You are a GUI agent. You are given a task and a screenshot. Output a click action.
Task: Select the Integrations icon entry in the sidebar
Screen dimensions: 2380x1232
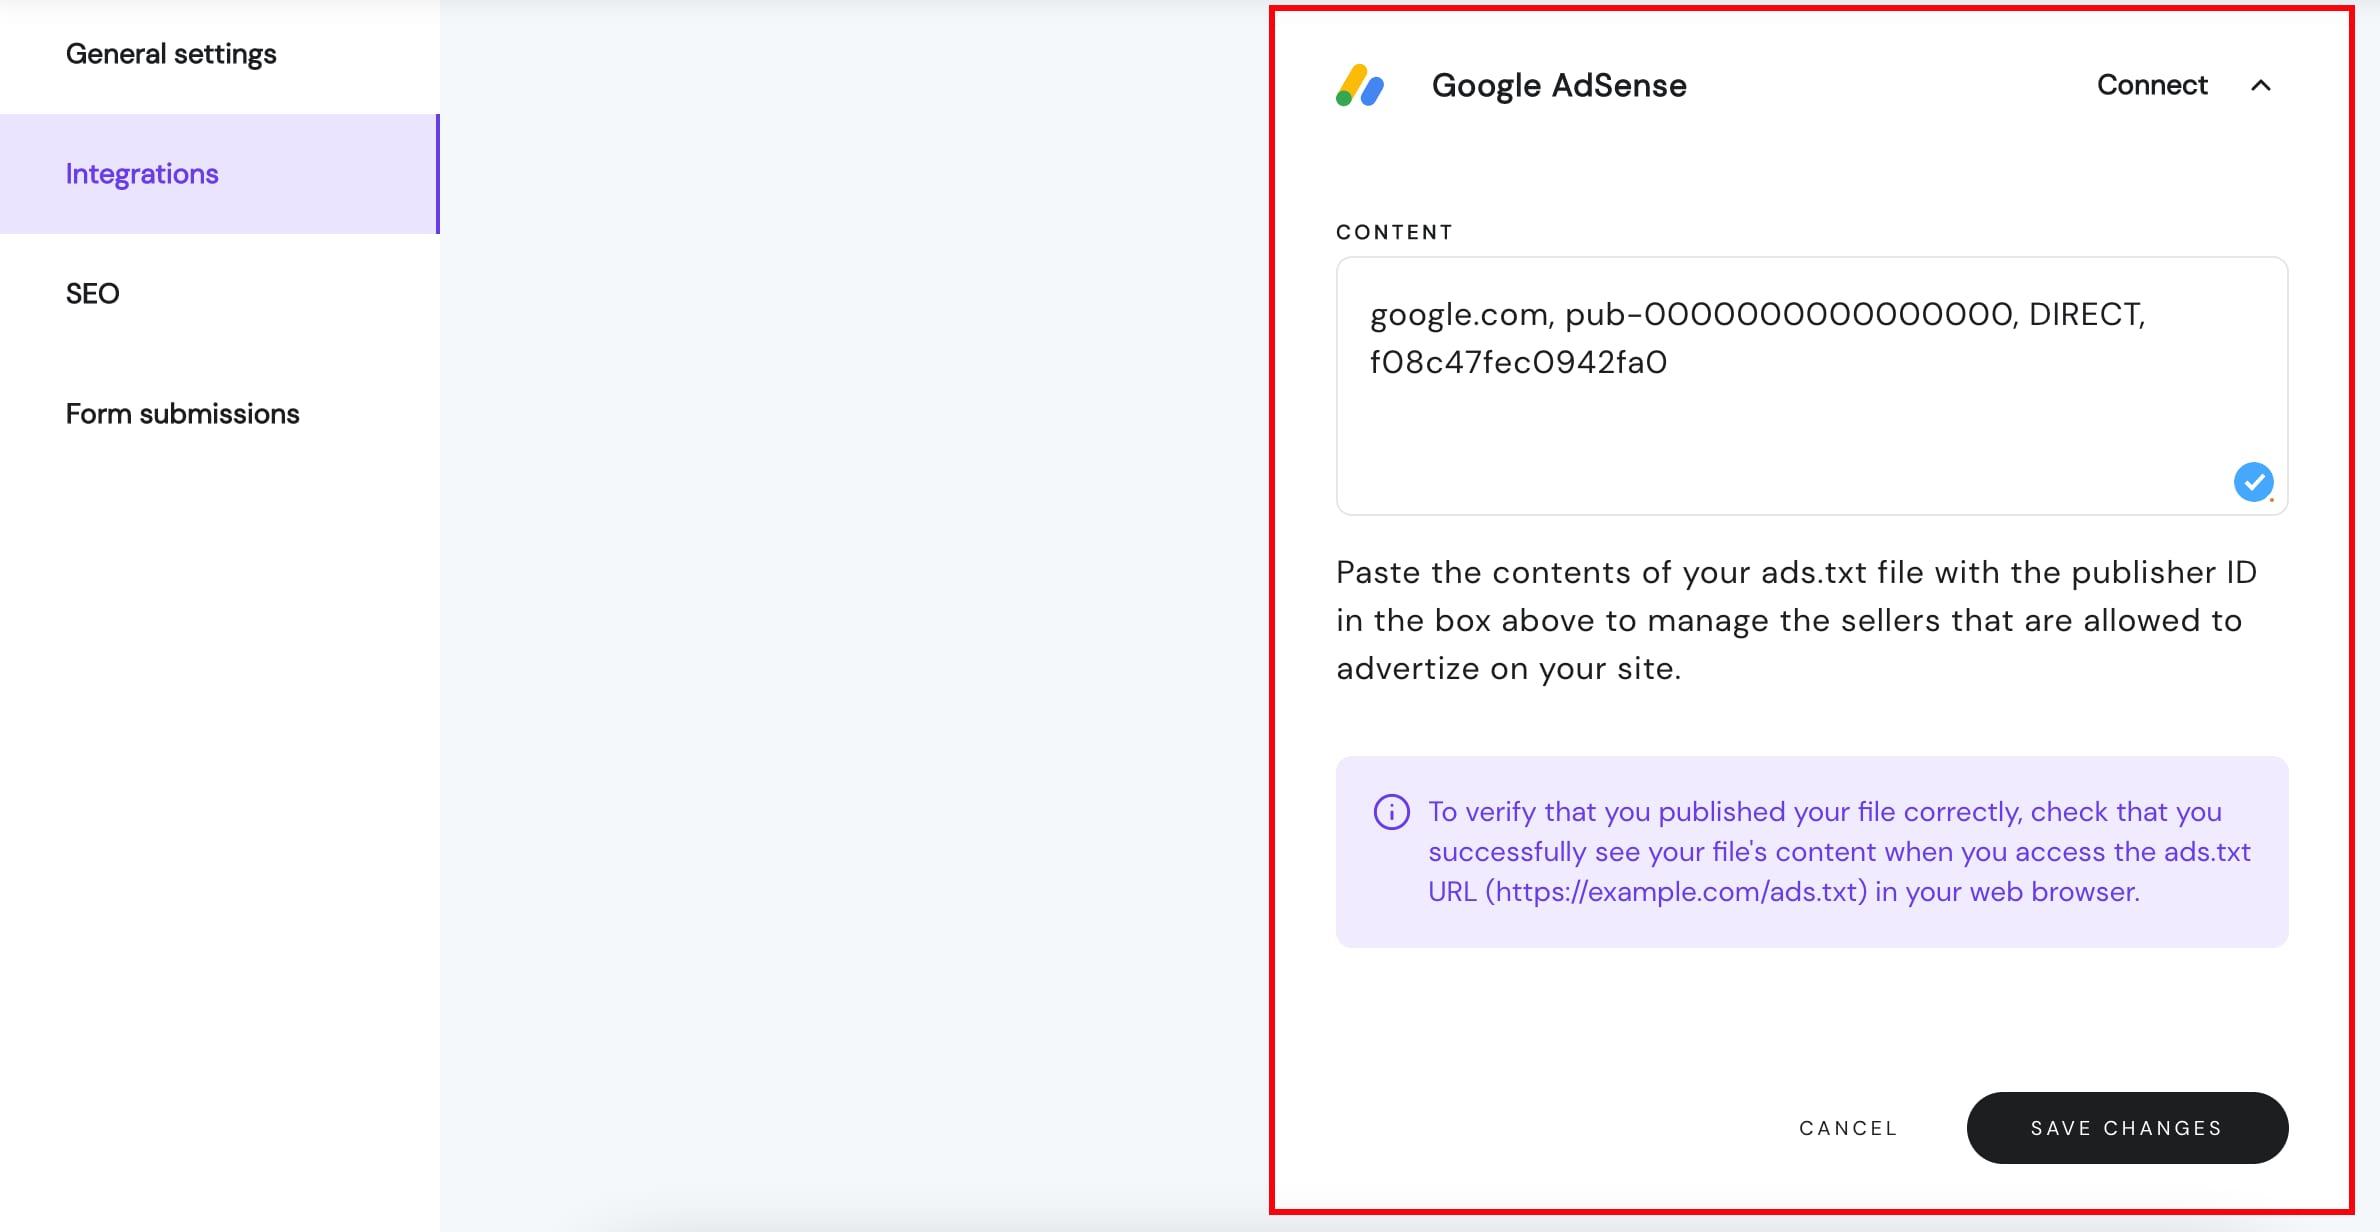141,173
